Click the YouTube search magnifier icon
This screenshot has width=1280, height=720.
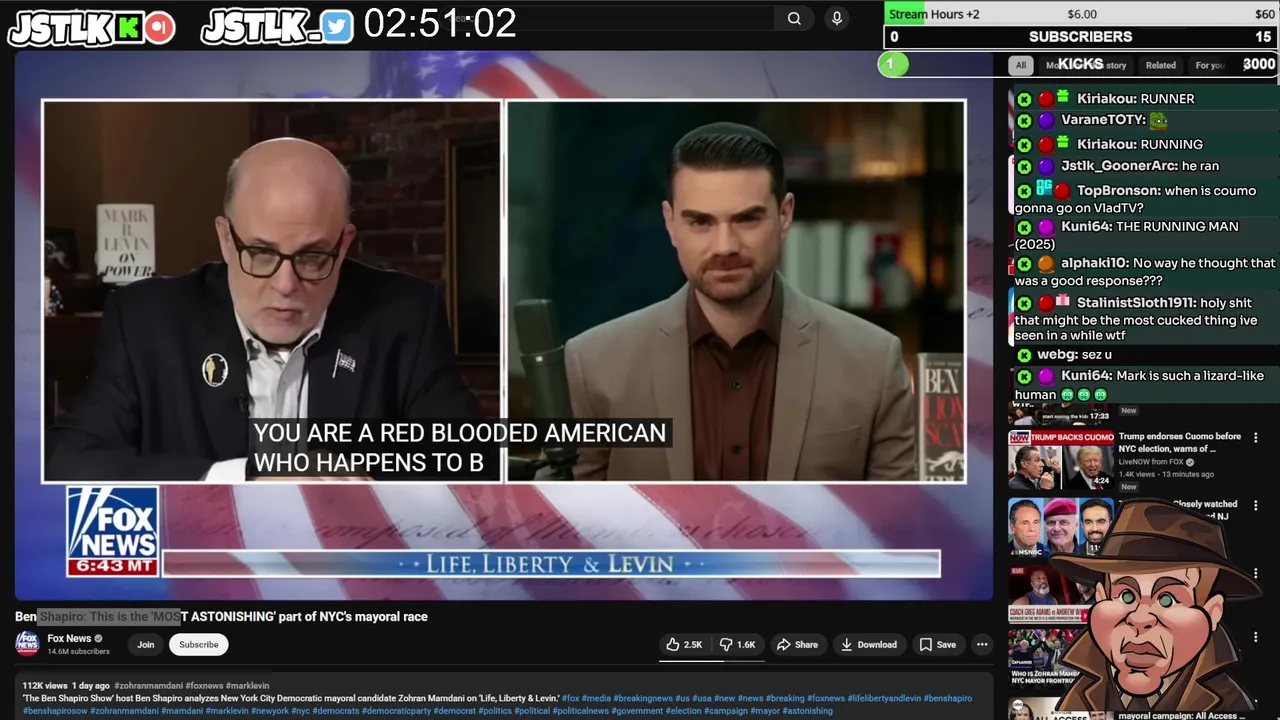tap(794, 18)
